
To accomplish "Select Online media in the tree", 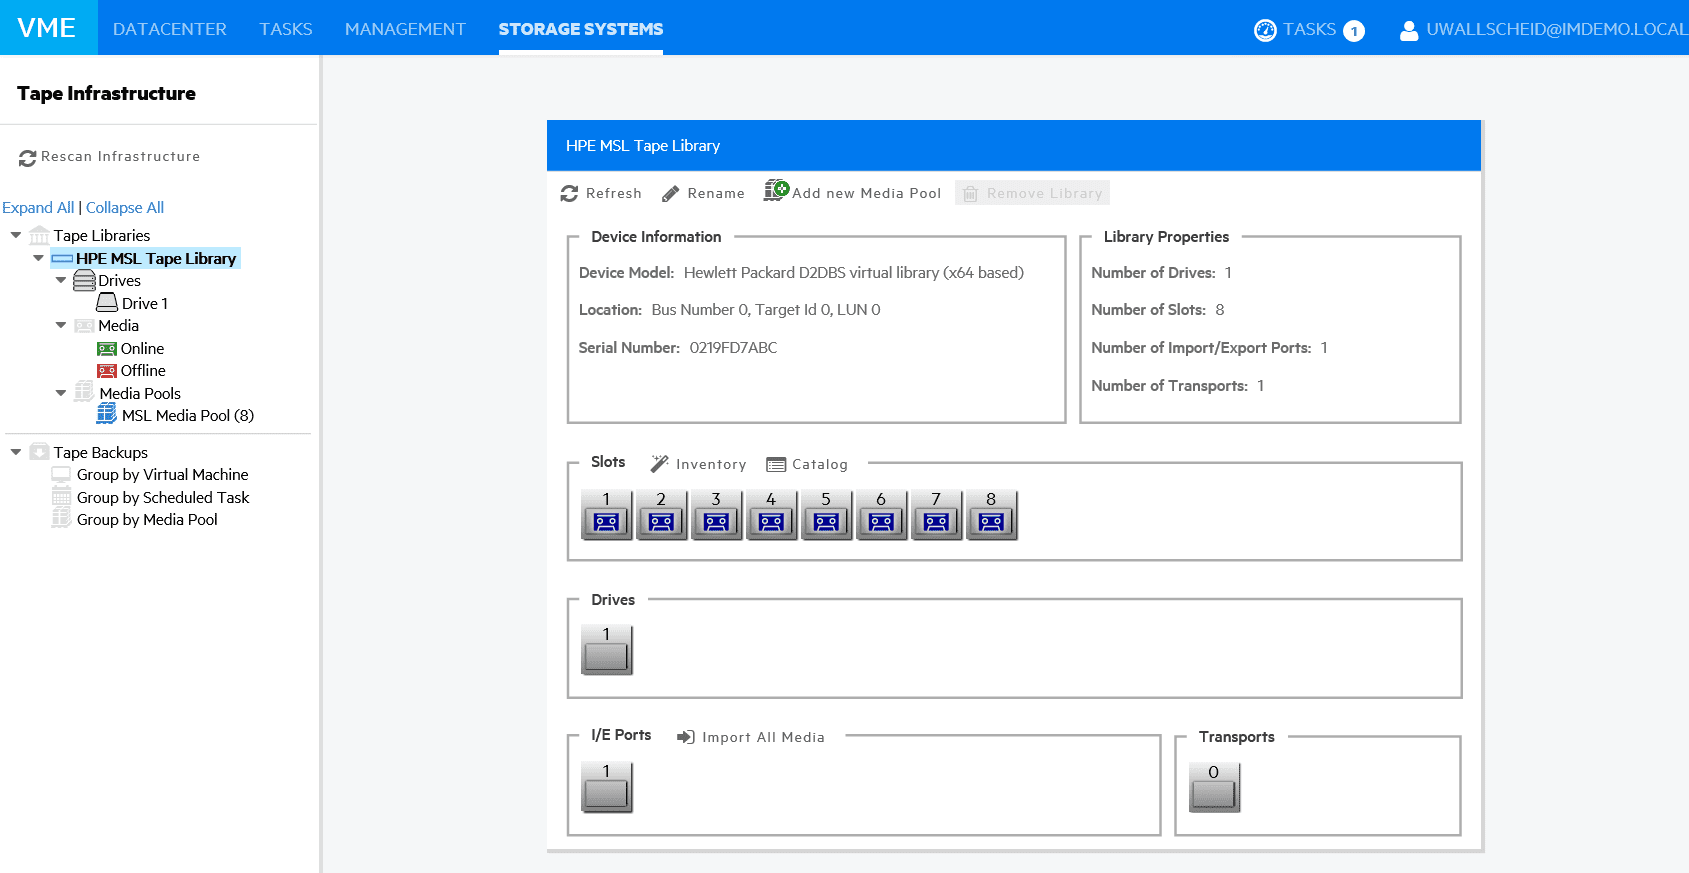I will point(142,348).
